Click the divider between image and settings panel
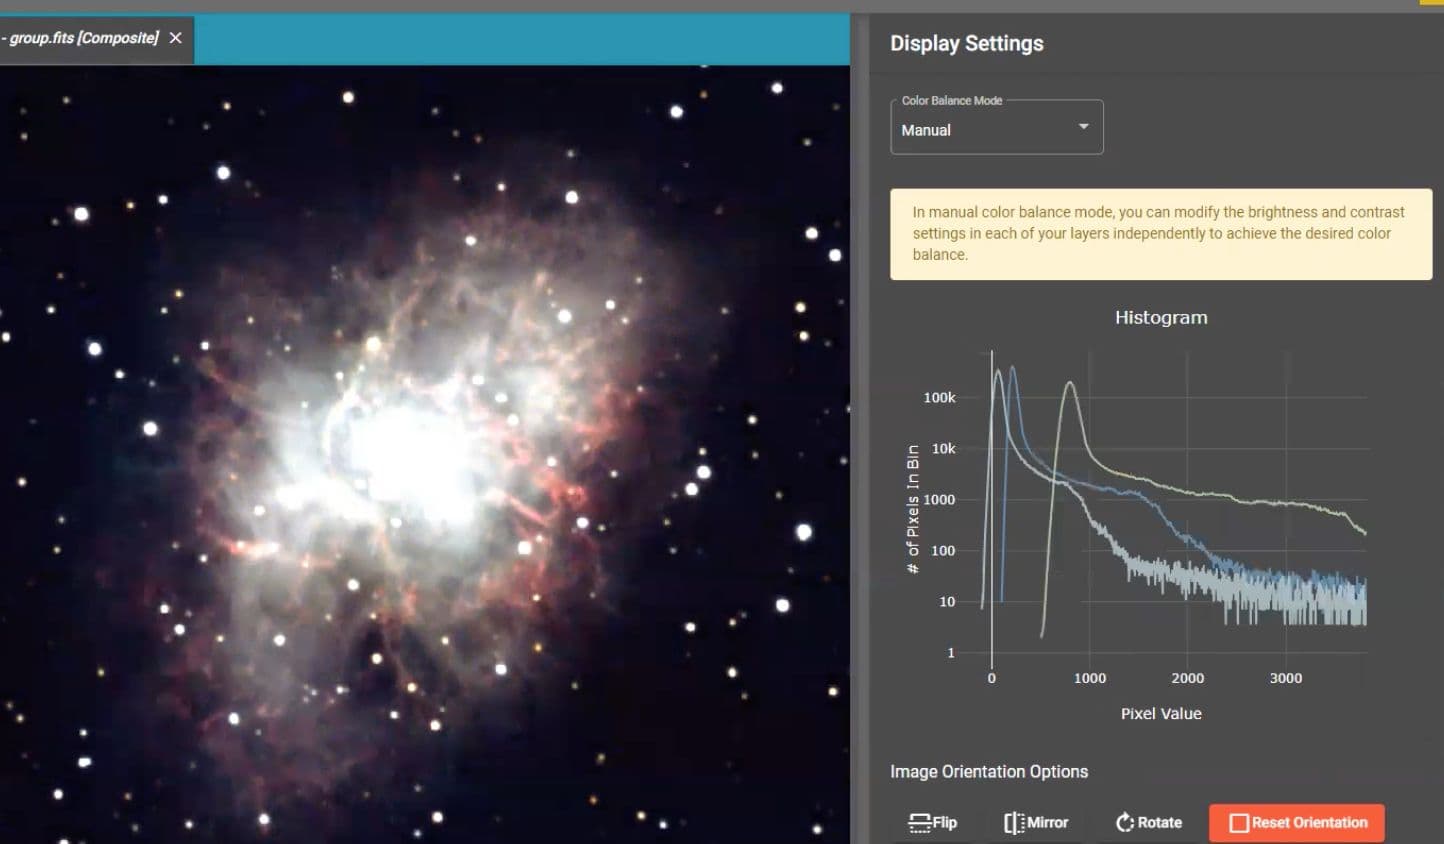 coord(859,430)
